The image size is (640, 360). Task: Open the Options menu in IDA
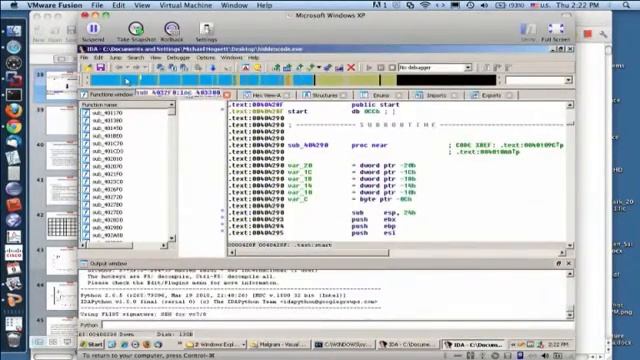pos(206,58)
